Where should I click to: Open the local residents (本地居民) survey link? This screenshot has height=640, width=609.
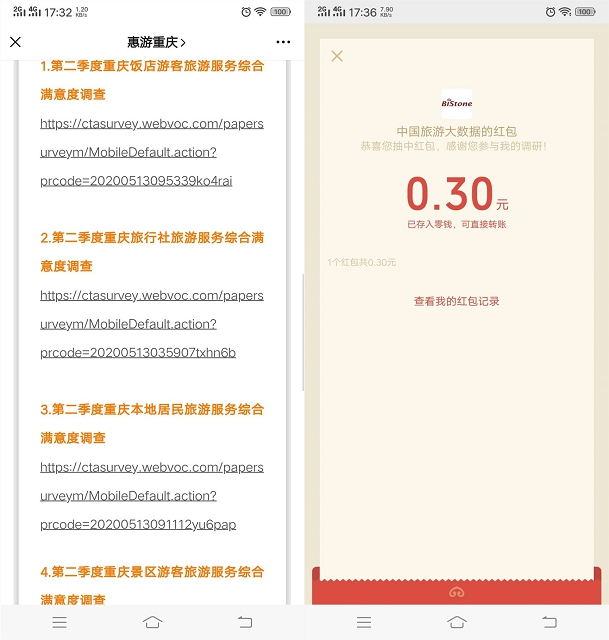click(x=152, y=495)
